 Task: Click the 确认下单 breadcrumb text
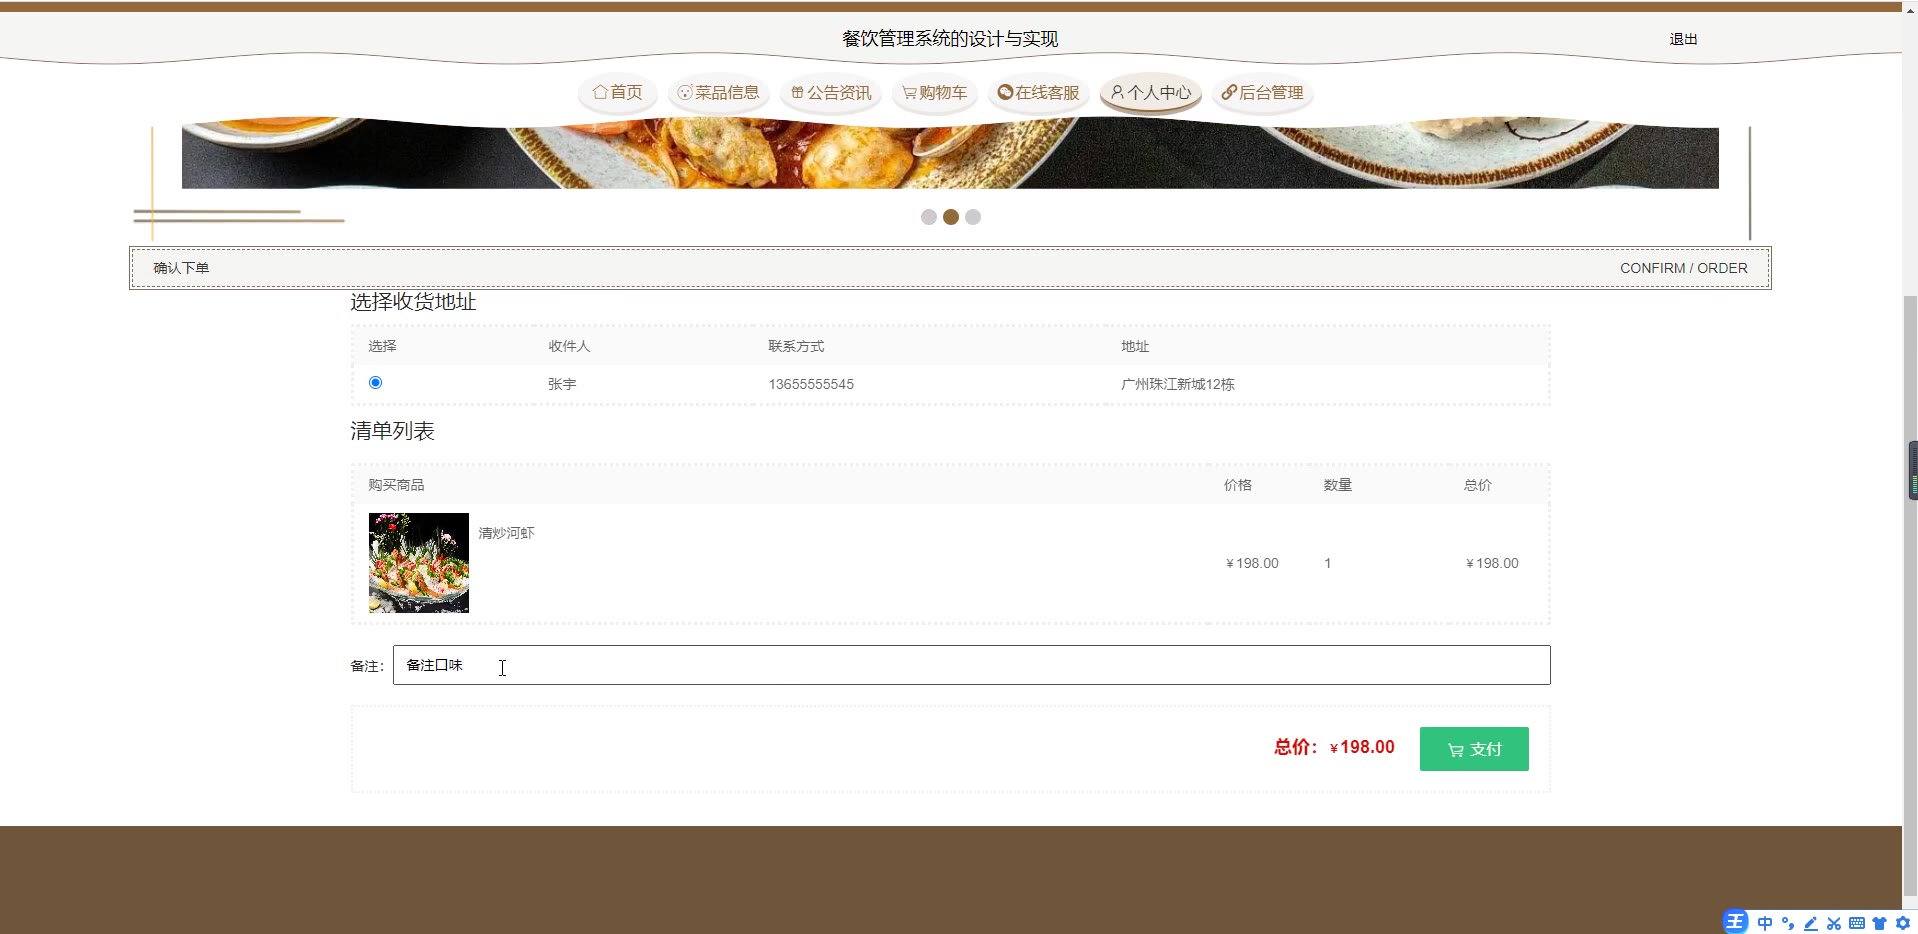[181, 268]
